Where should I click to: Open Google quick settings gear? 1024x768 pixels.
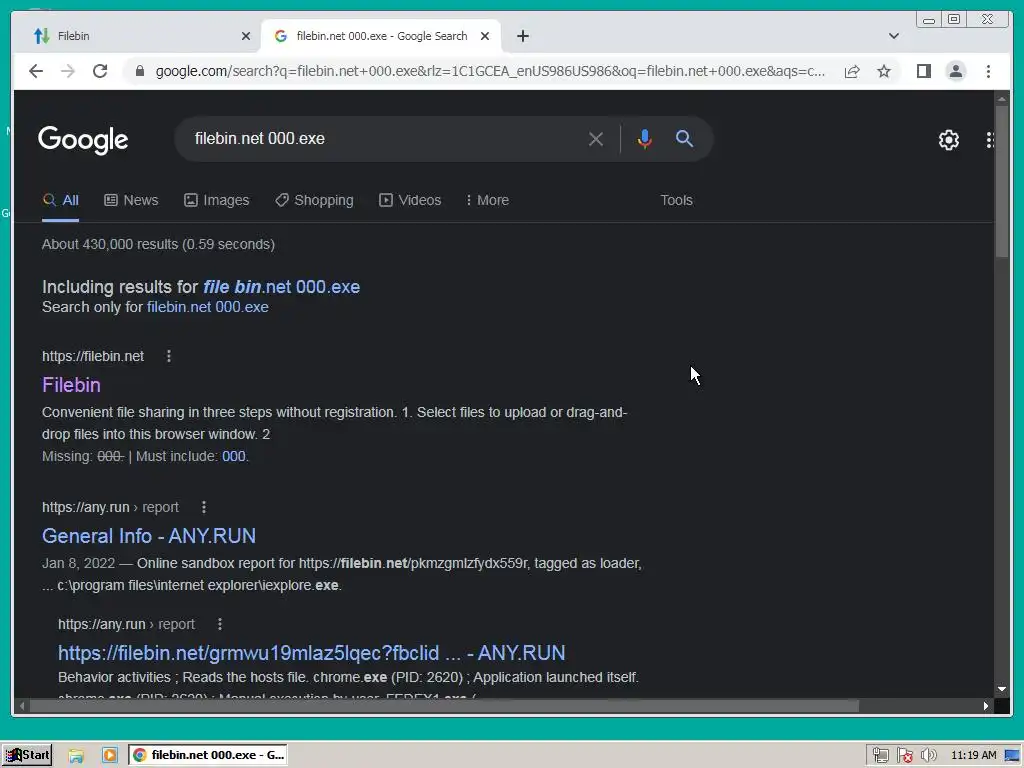(x=948, y=140)
